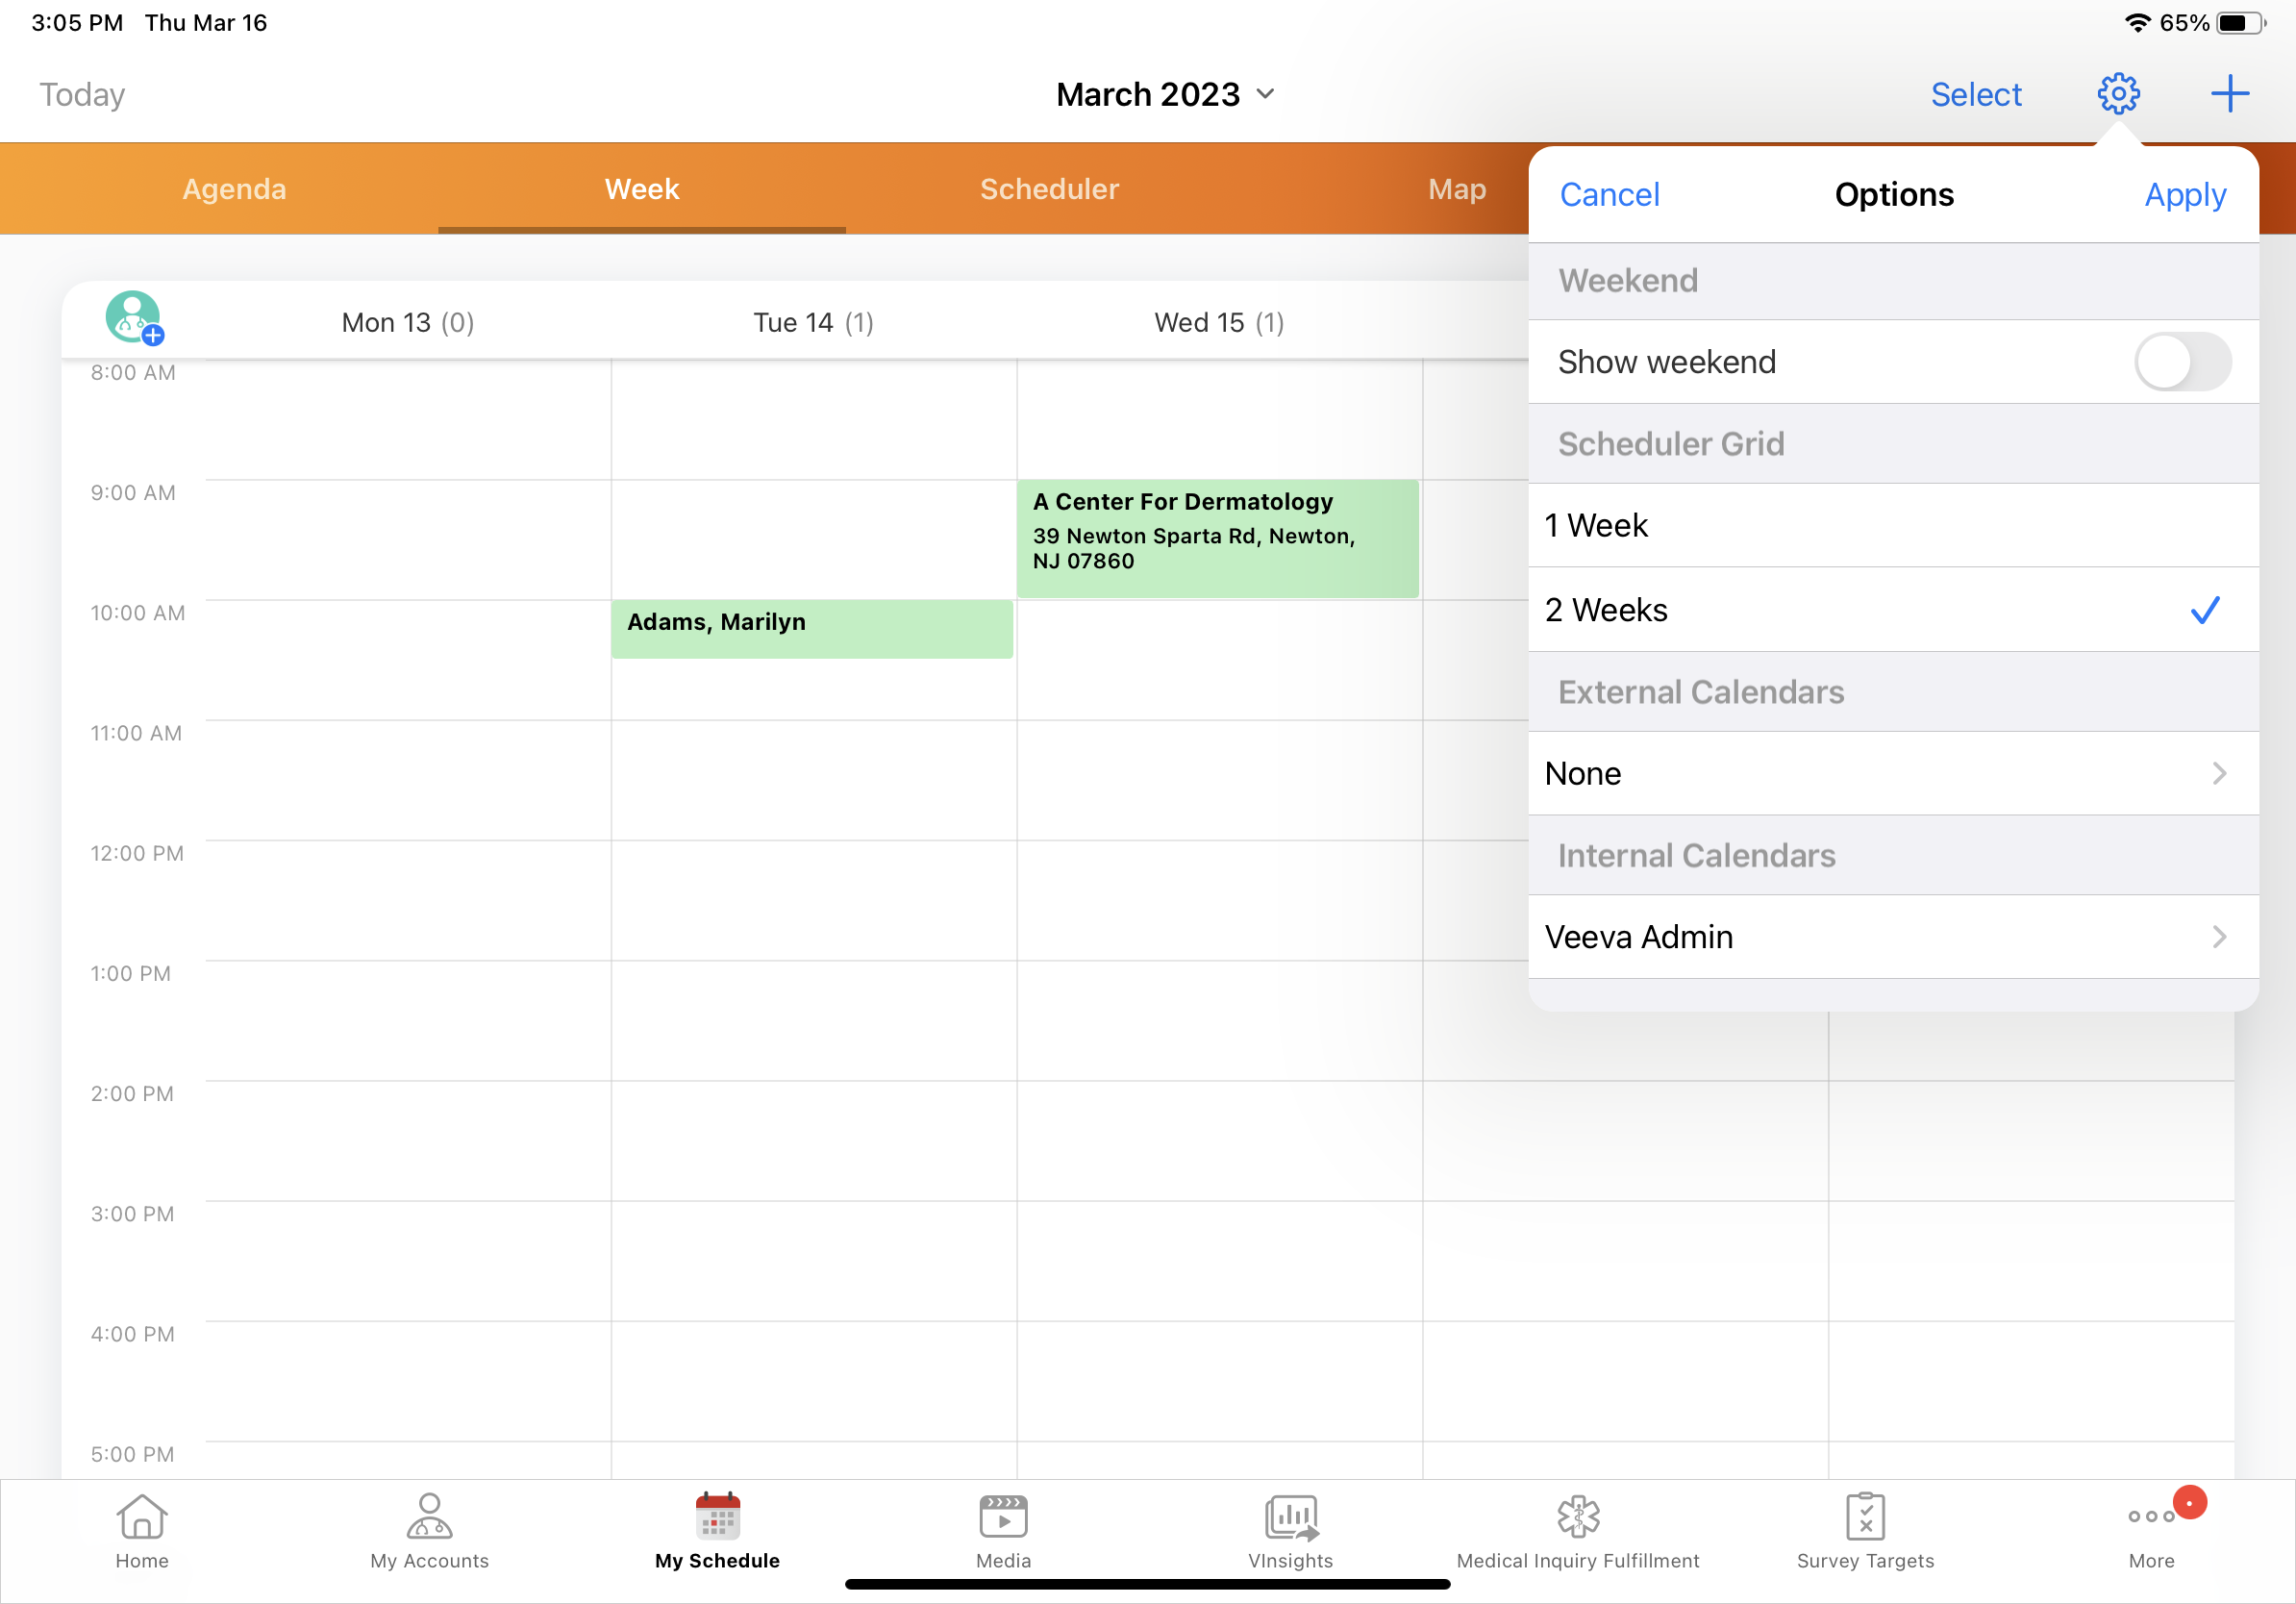This screenshot has height=1604, width=2296.
Task: Open the settings gear icon
Action: tap(2117, 94)
